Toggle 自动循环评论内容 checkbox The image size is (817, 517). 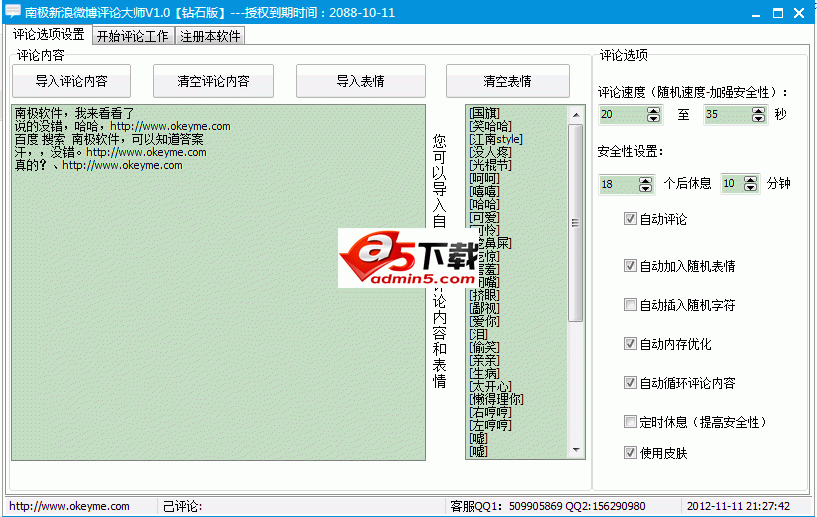(630, 383)
